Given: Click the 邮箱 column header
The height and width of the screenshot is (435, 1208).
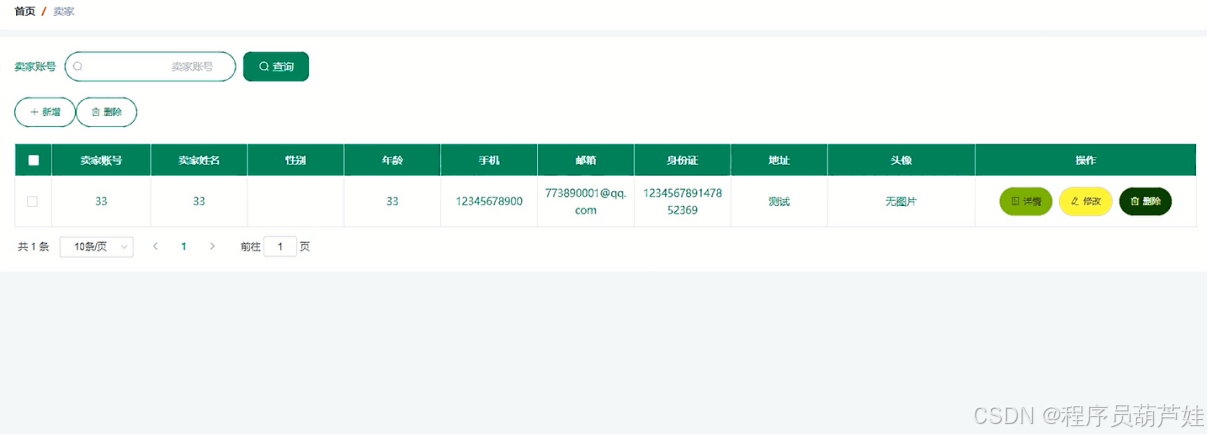Looking at the screenshot, I should (586, 160).
